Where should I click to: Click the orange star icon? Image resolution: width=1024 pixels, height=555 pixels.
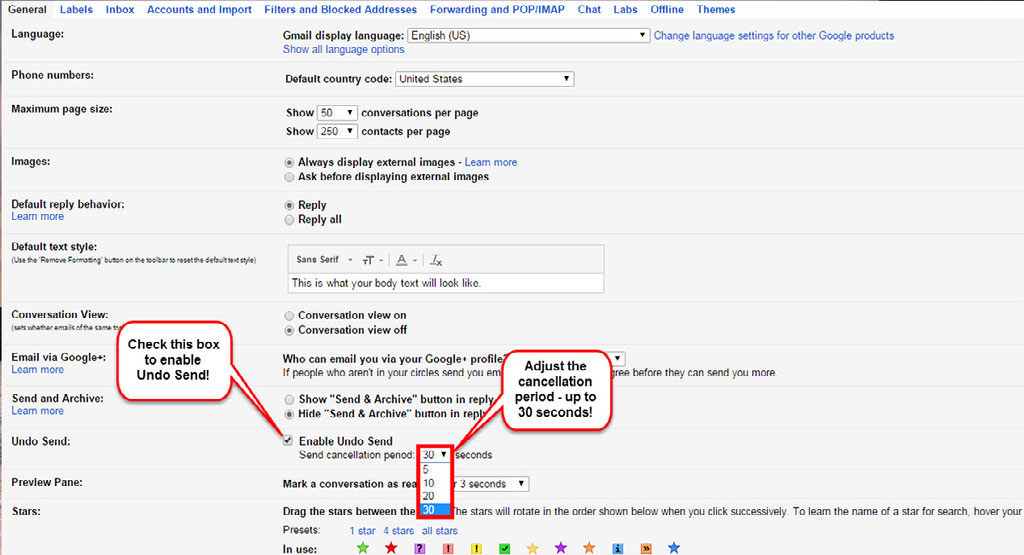click(x=589, y=548)
